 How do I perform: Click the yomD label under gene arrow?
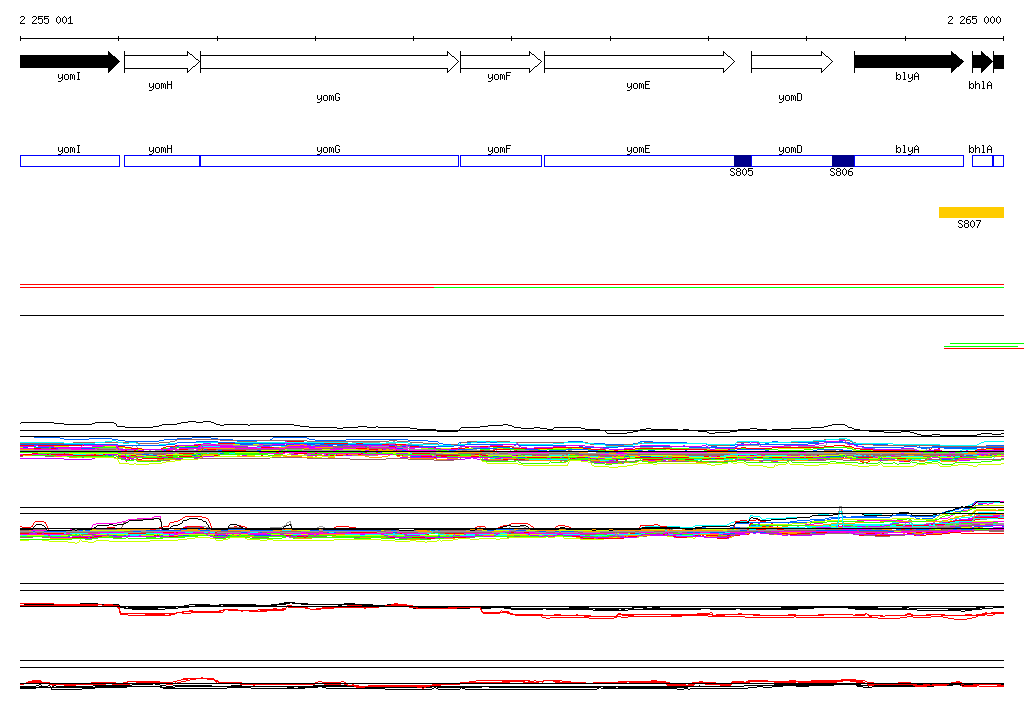coord(790,97)
